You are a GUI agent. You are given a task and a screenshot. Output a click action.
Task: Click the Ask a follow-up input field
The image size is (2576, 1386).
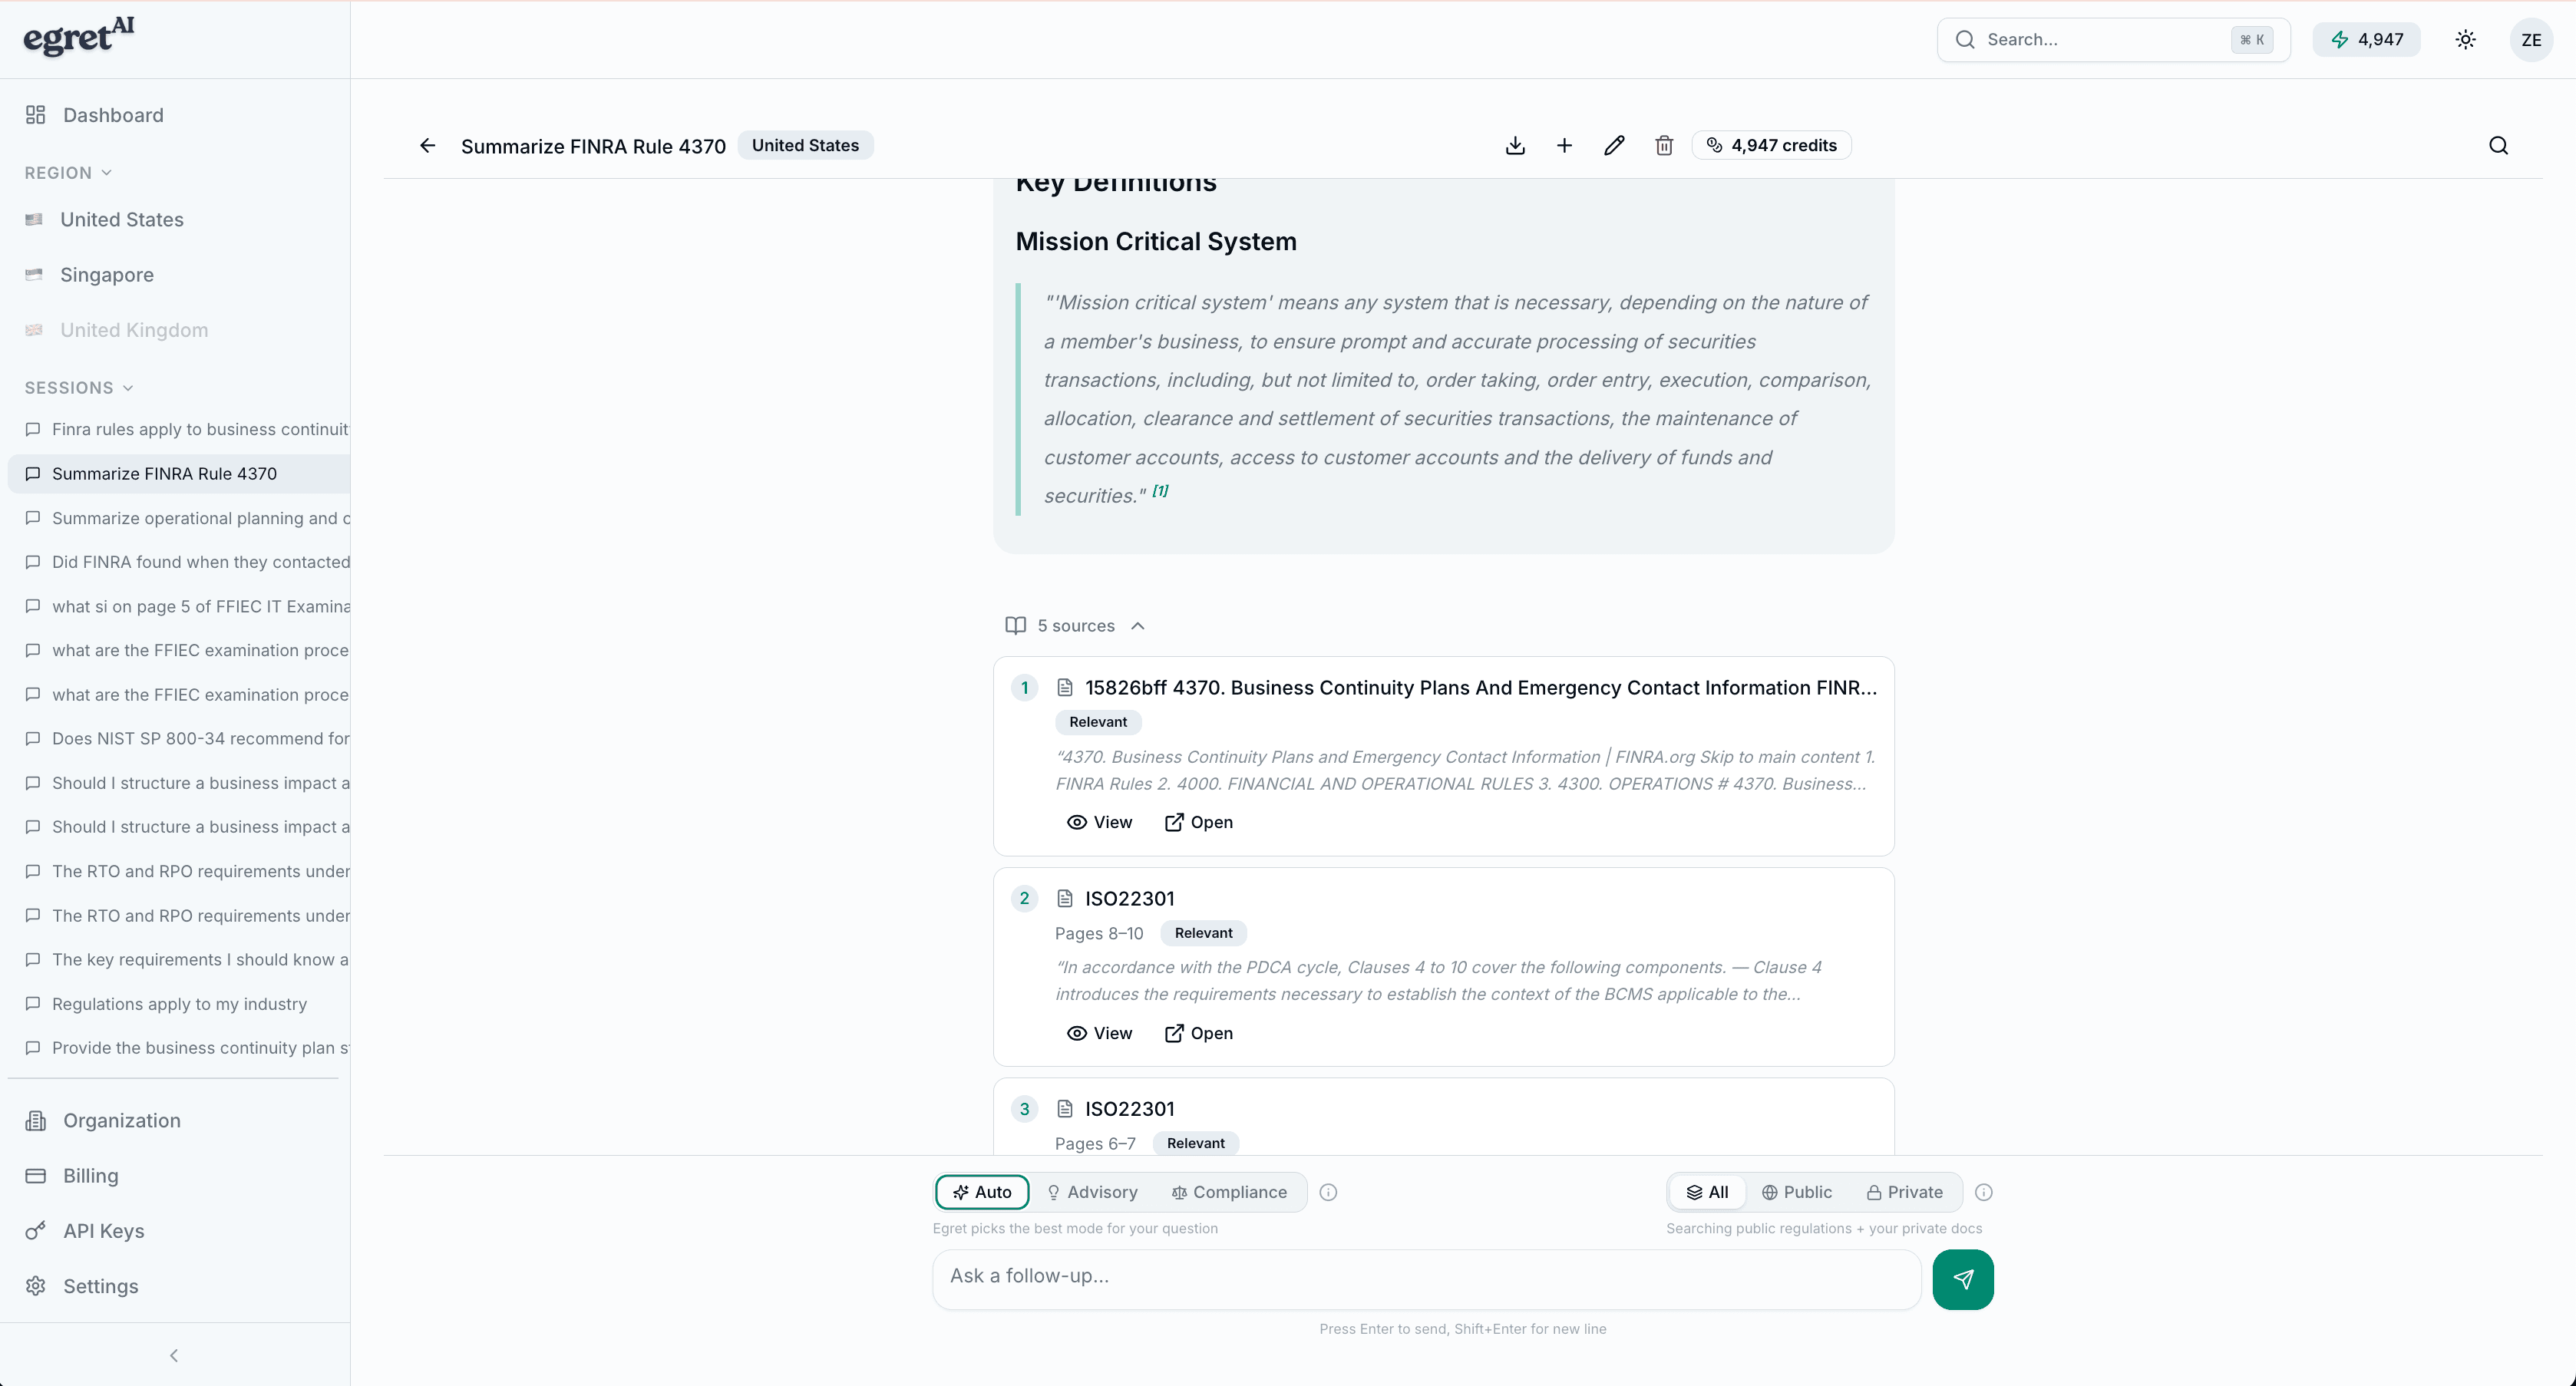pos(1426,1276)
